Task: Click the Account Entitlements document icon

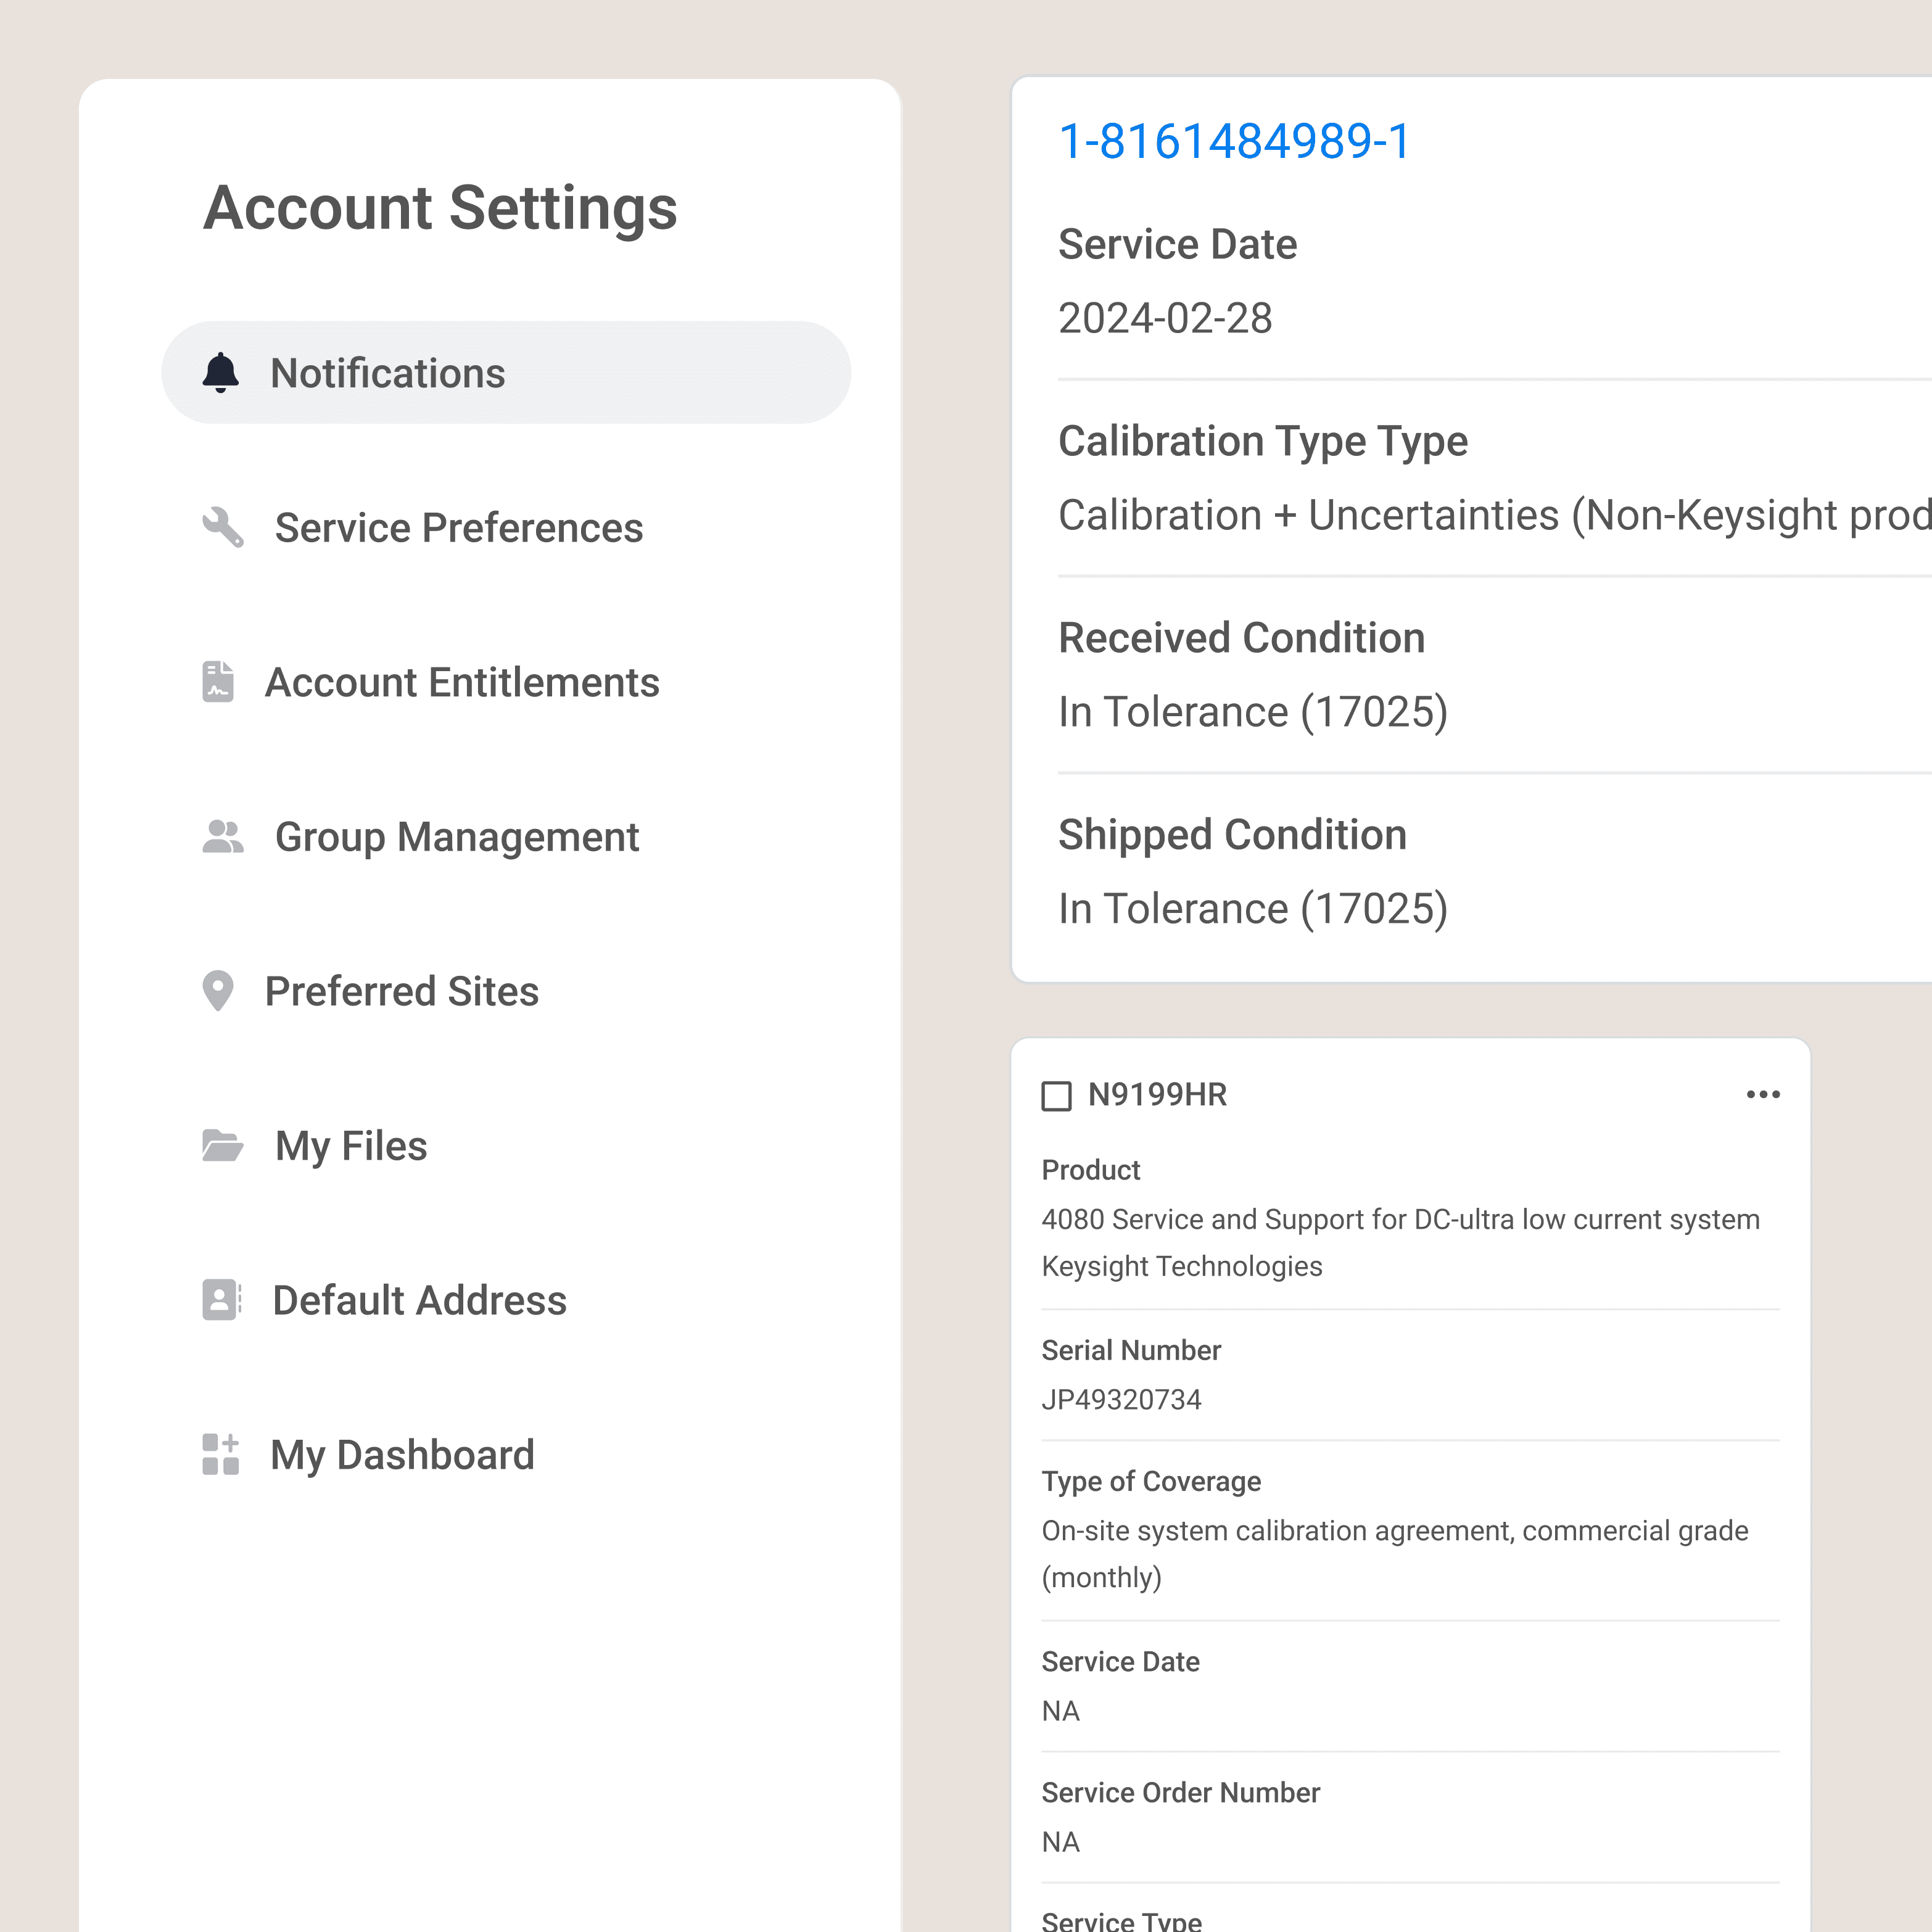Action: 218,682
